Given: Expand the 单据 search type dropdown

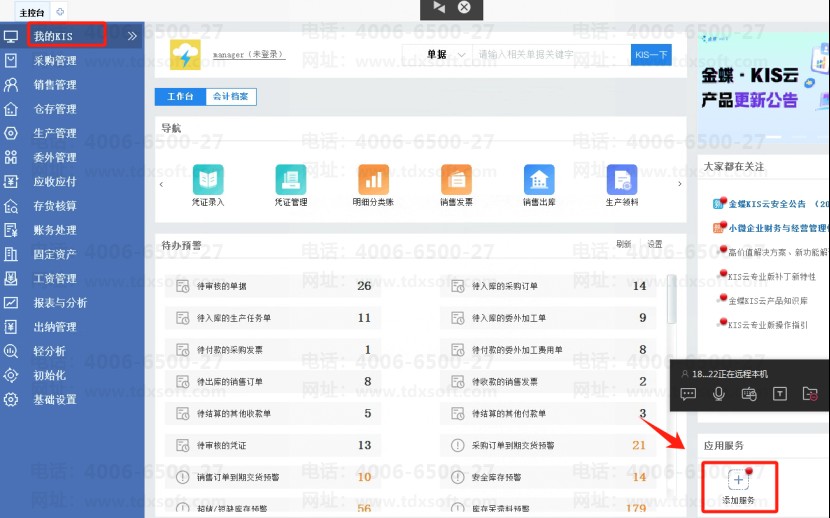Looking at the screenshot, I should pos(438,55).
